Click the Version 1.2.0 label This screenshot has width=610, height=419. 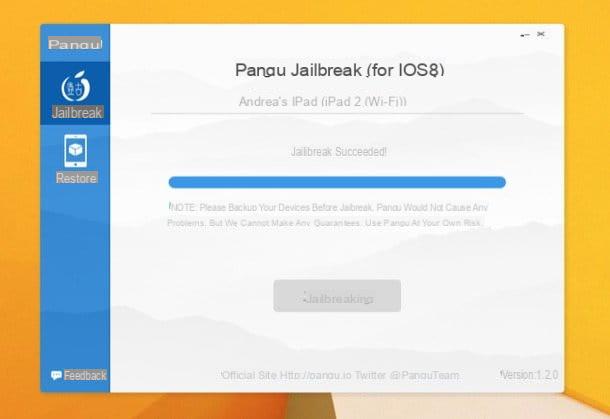[x=529, y=375]
